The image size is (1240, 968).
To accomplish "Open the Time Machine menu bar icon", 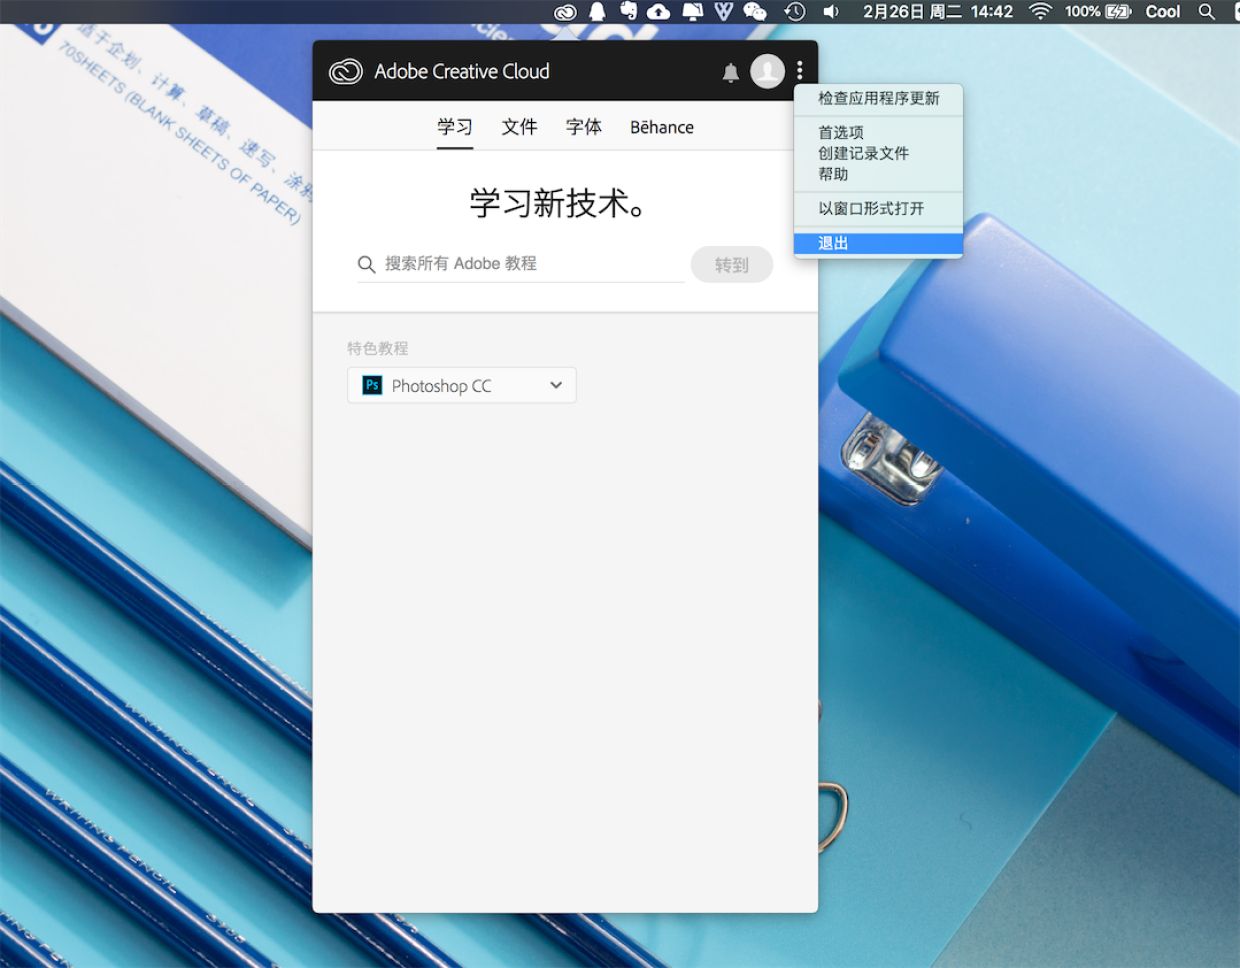I will coord(795,12).
